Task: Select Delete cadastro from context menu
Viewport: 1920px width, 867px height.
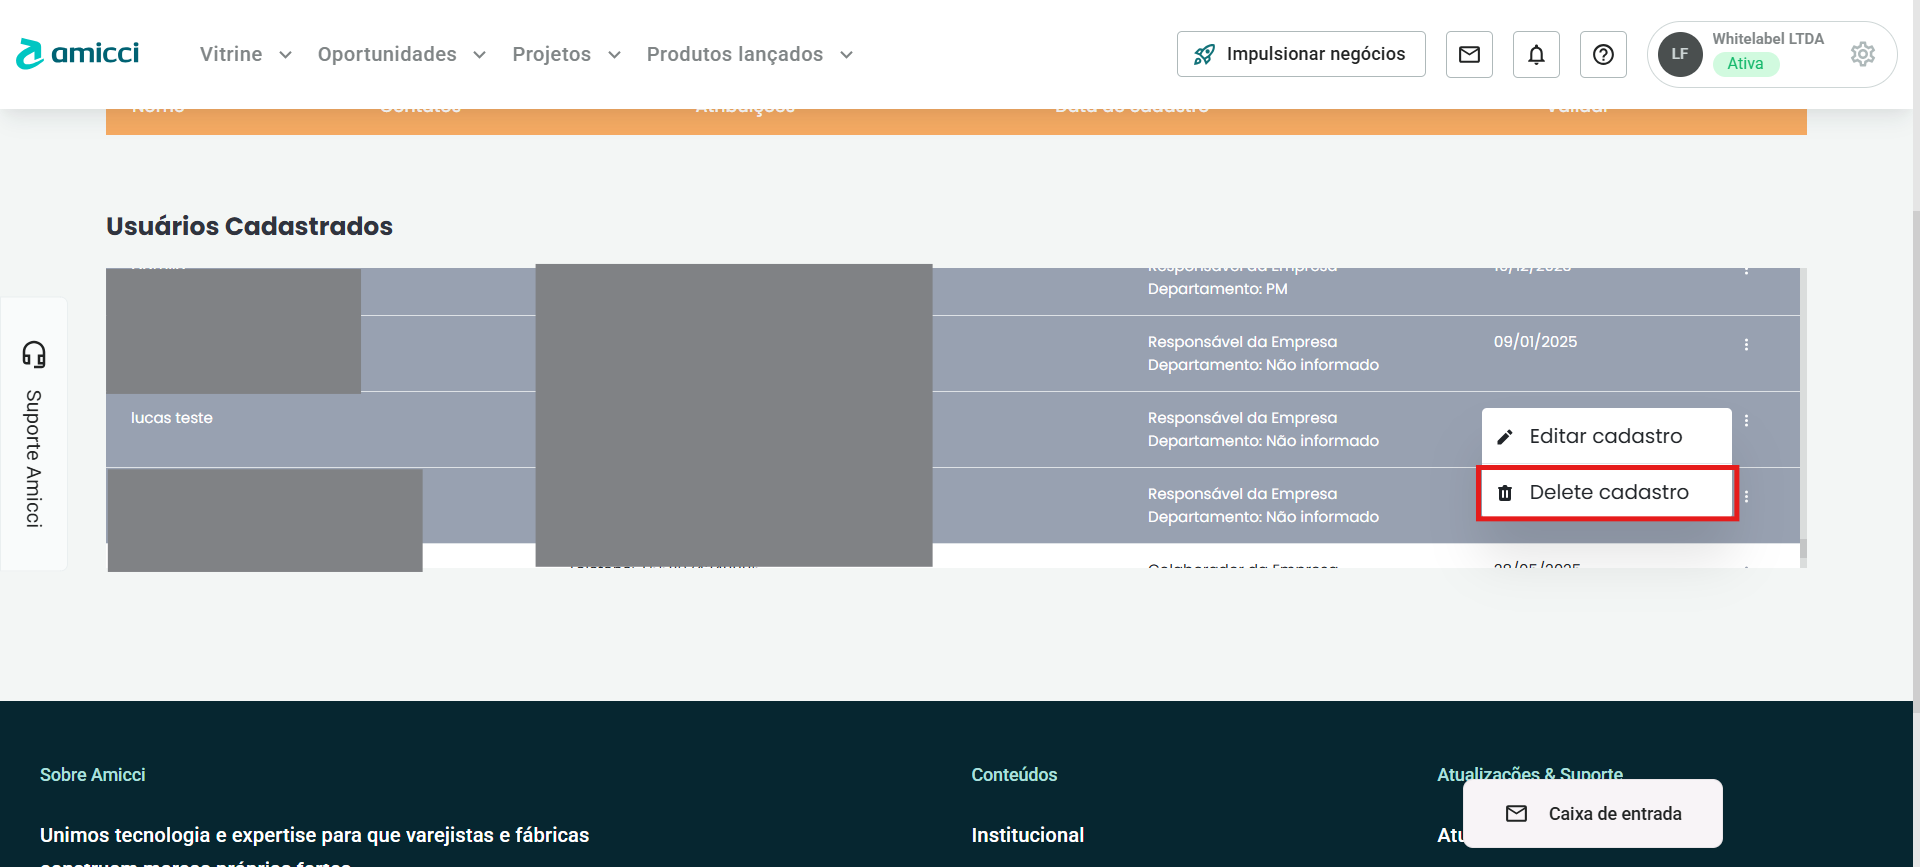Action: (x=1607, y=492)
